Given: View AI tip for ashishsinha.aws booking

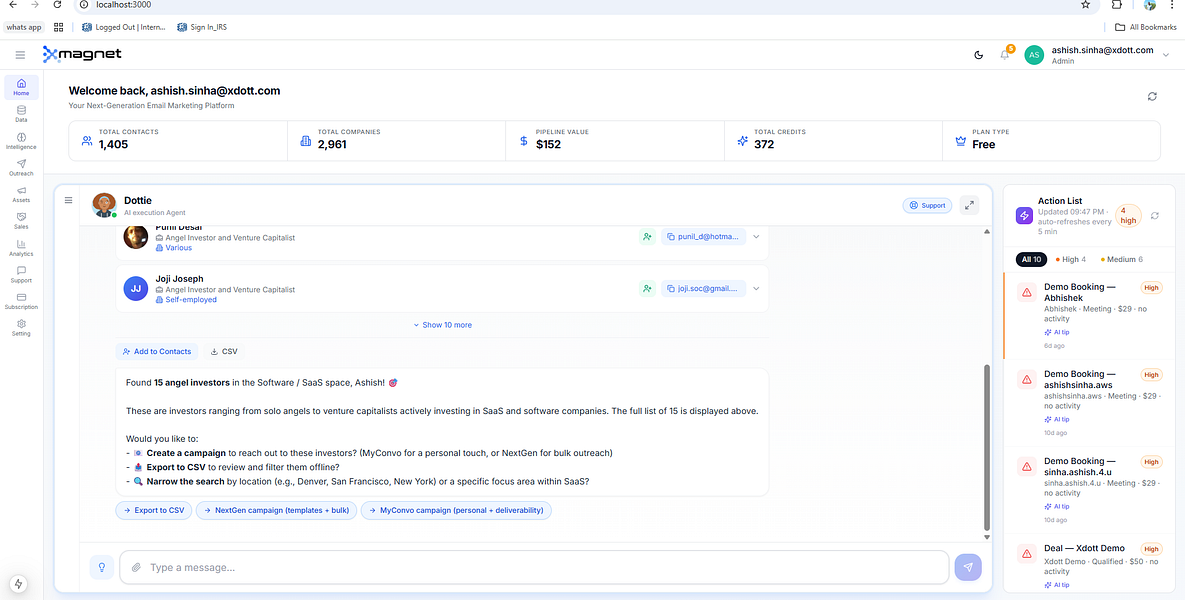Looking at the screenshot, I should 1057,419.
